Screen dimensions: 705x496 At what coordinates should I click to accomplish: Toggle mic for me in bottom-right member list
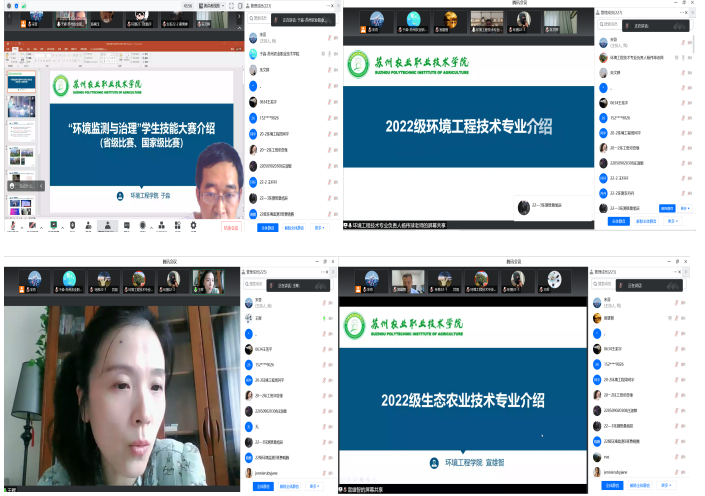click(x=677, y=457)
